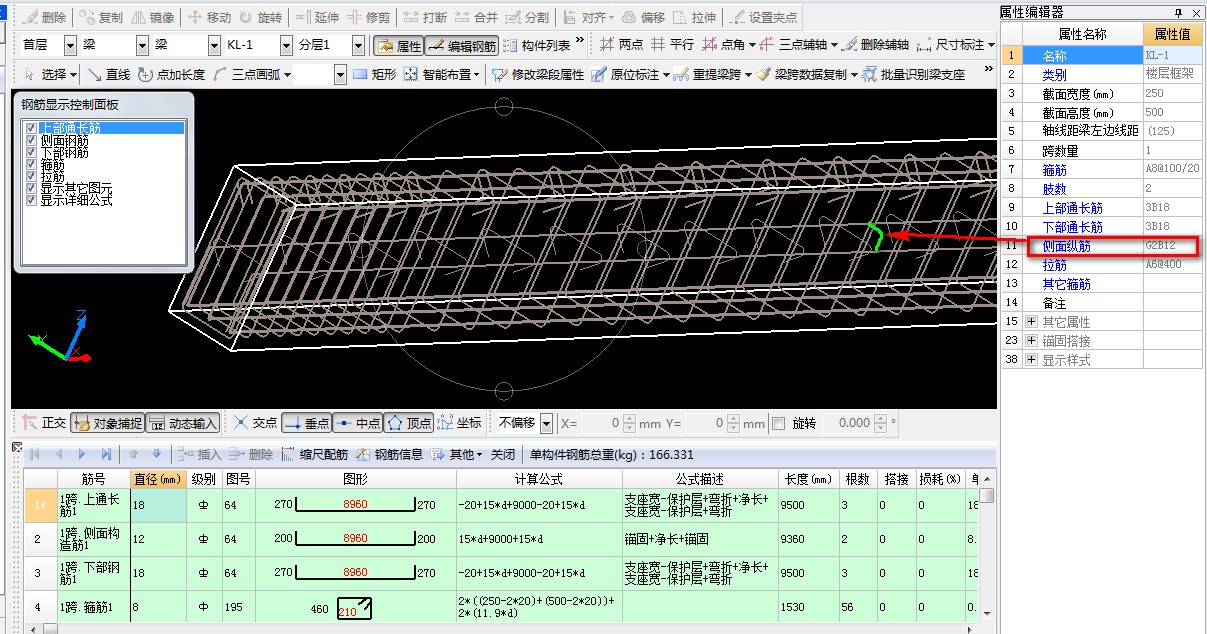This screenshot has width=1207, height=634.
Task: Toggle 下部钢筋 display checkbox
Action: (x=32, y=152)
